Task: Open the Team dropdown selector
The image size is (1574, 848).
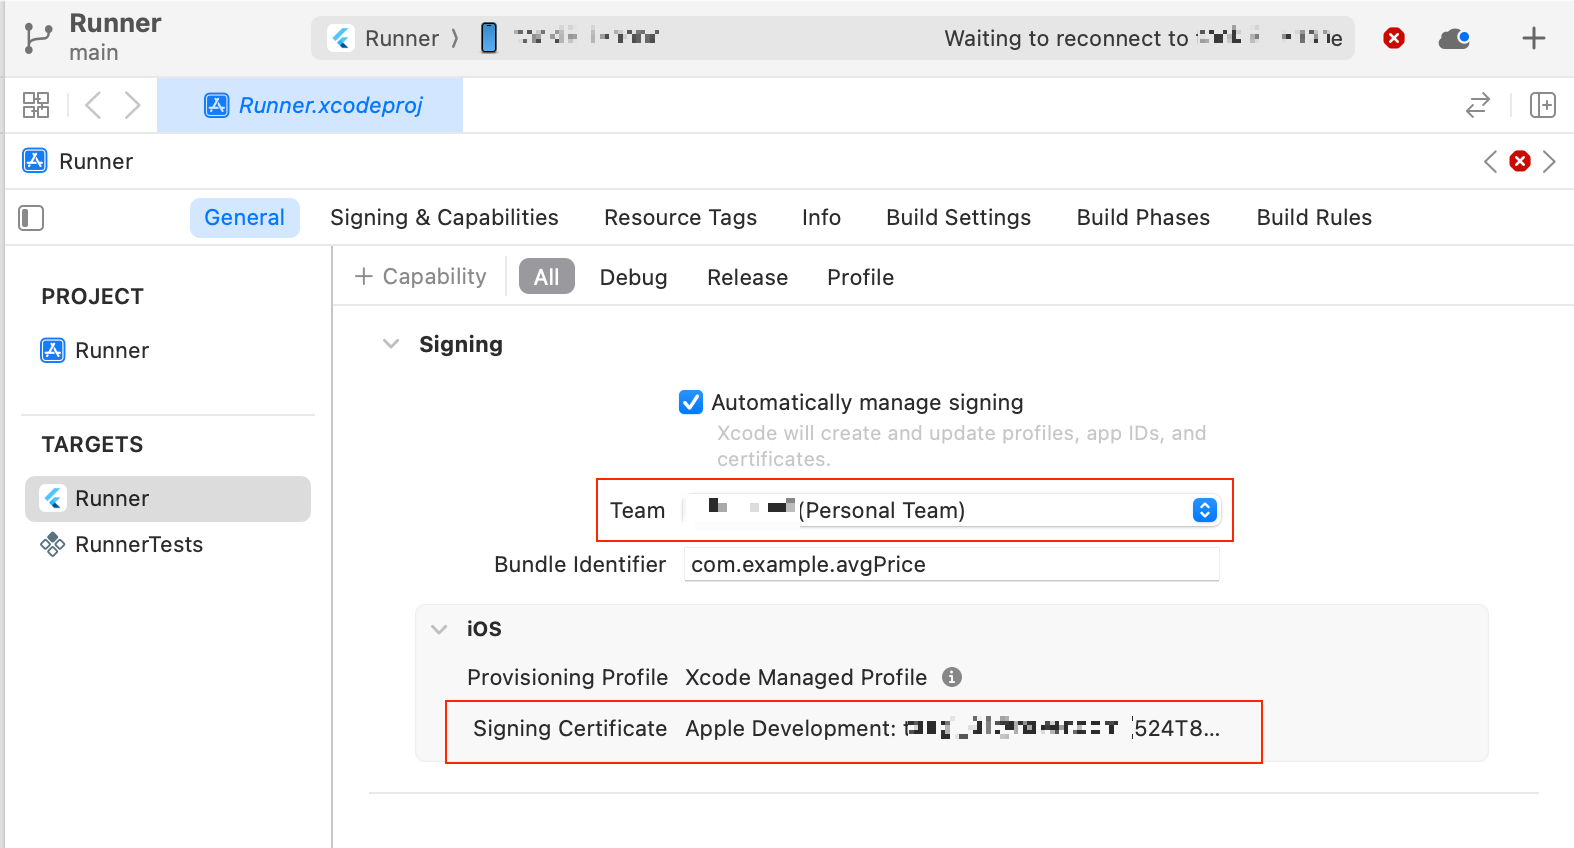Action: click(953, 510)
